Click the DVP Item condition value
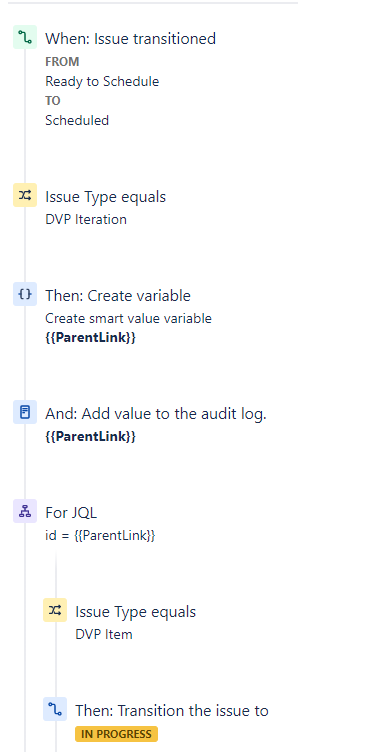The image size is (380, 752). tap(104, 634)
